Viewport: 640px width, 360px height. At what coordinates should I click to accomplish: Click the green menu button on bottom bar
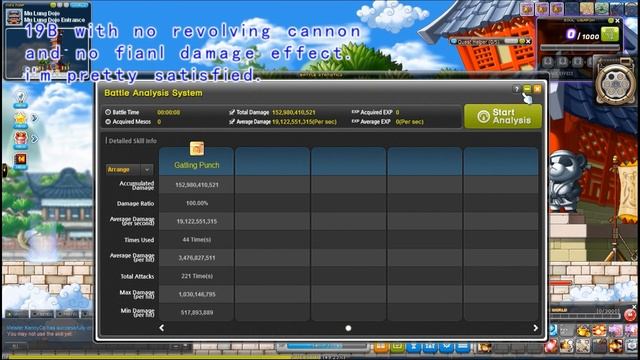[397, 347]
